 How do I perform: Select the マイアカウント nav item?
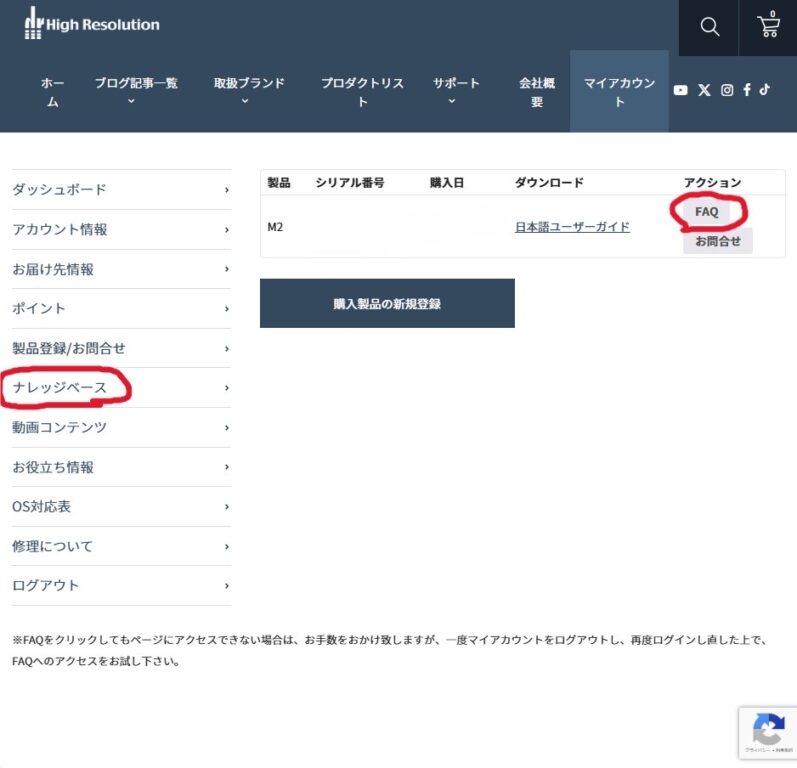point(619,92)
